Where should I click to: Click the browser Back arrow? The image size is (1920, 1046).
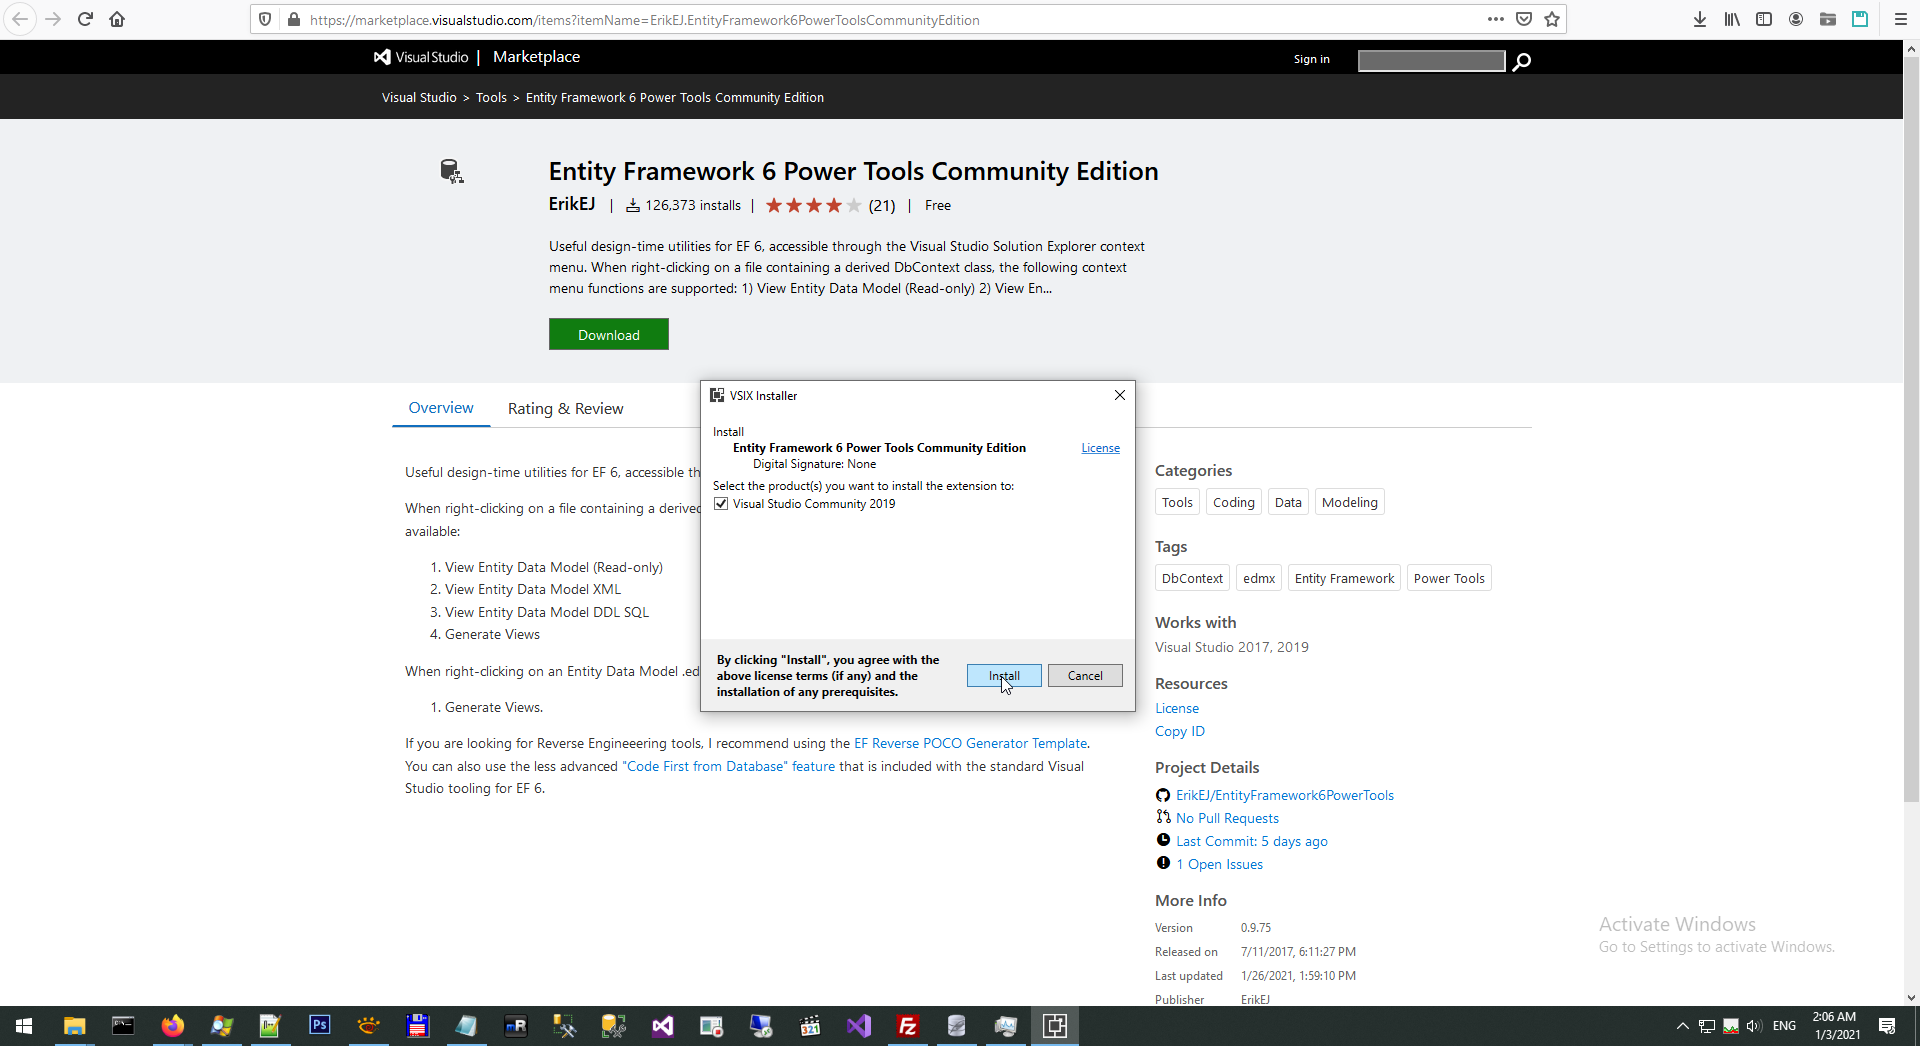coord(20,19)
